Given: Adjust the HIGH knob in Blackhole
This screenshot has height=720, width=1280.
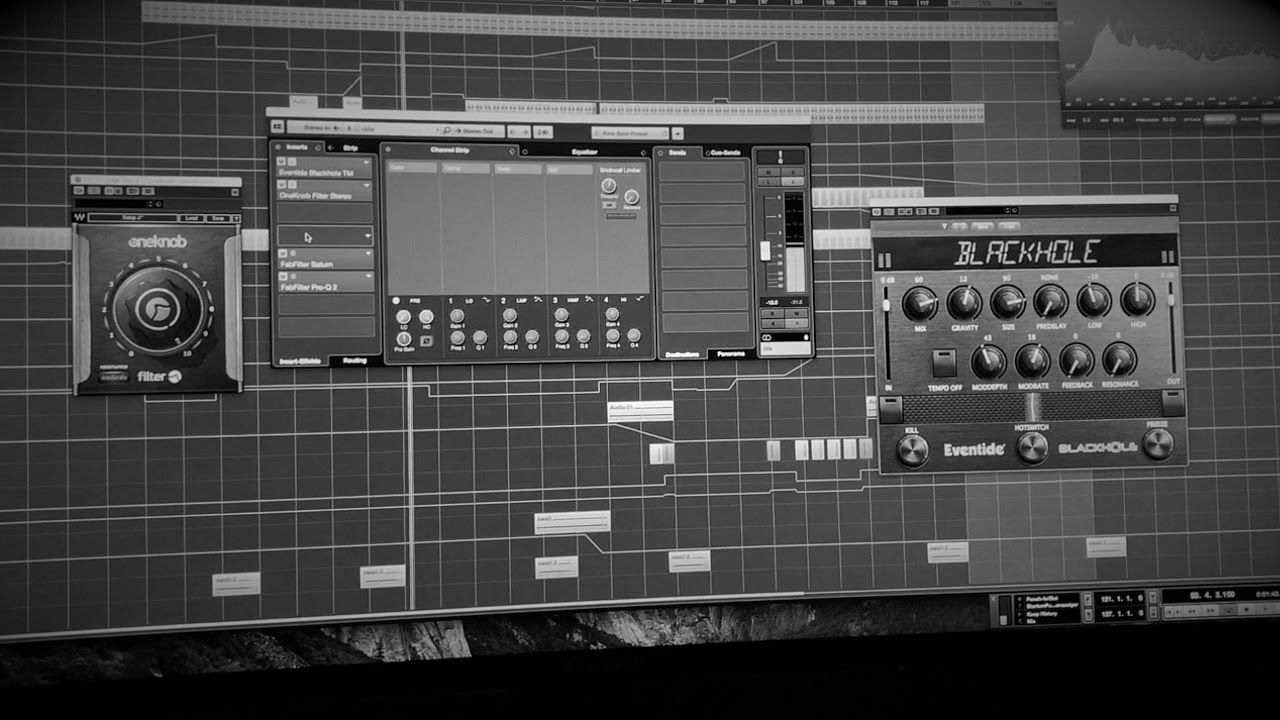Looking at the screenshot, I should tap(1138, 299).
